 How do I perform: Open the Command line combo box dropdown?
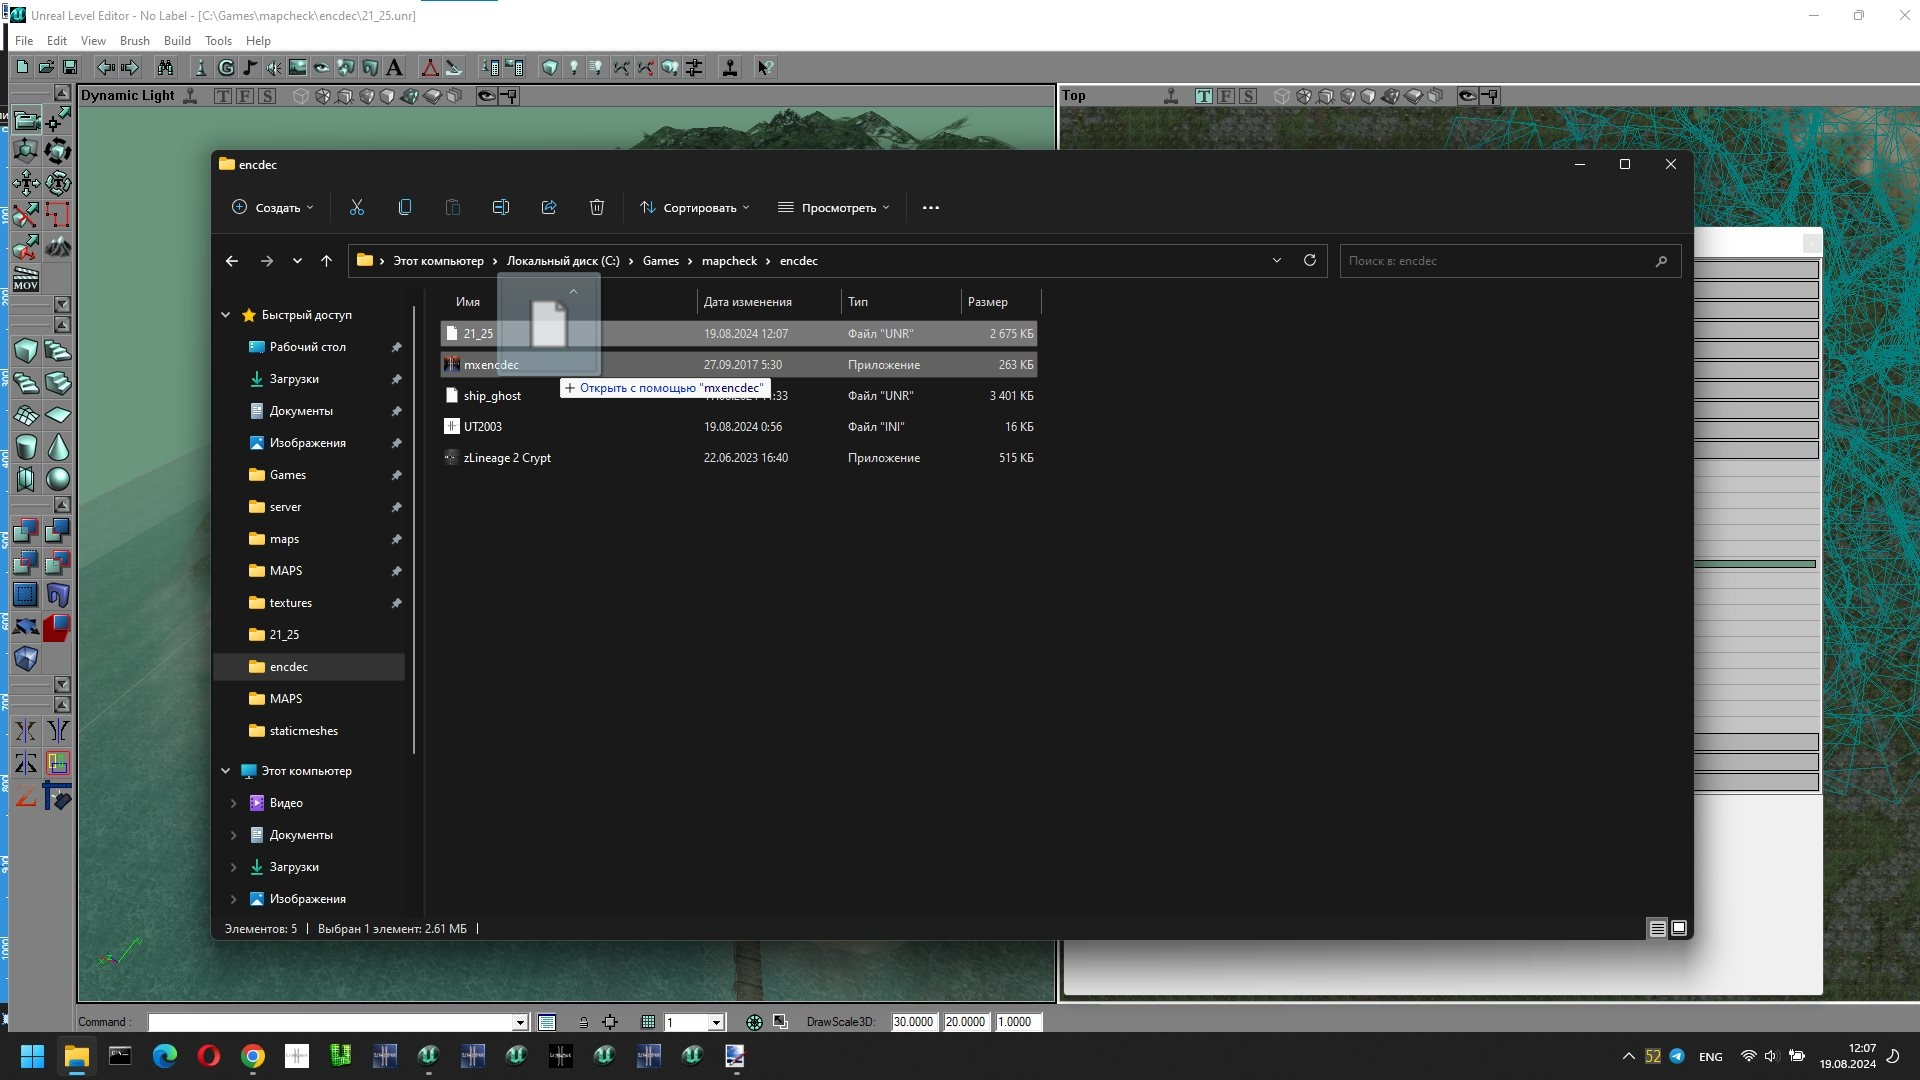coord(520,1022)
